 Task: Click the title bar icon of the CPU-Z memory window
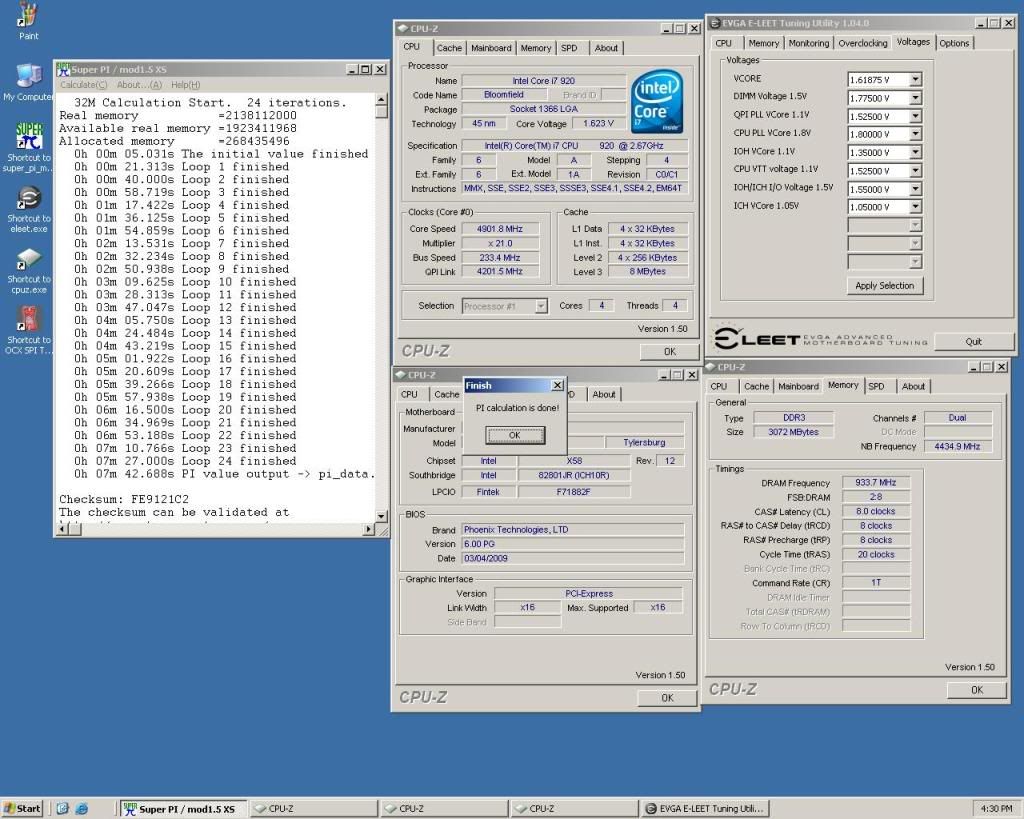click(x=710, y=367)
